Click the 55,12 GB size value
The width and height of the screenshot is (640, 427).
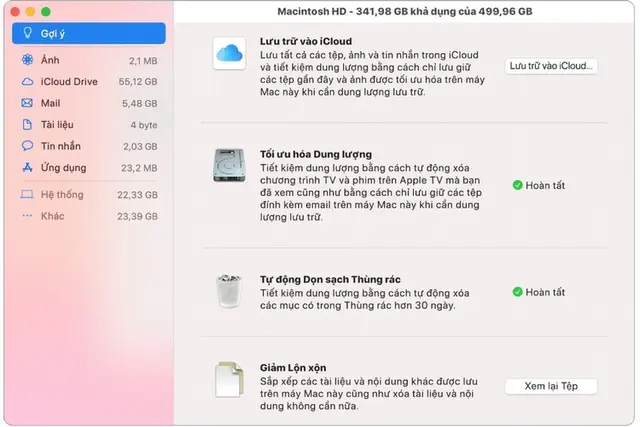(x=138, y=82)
